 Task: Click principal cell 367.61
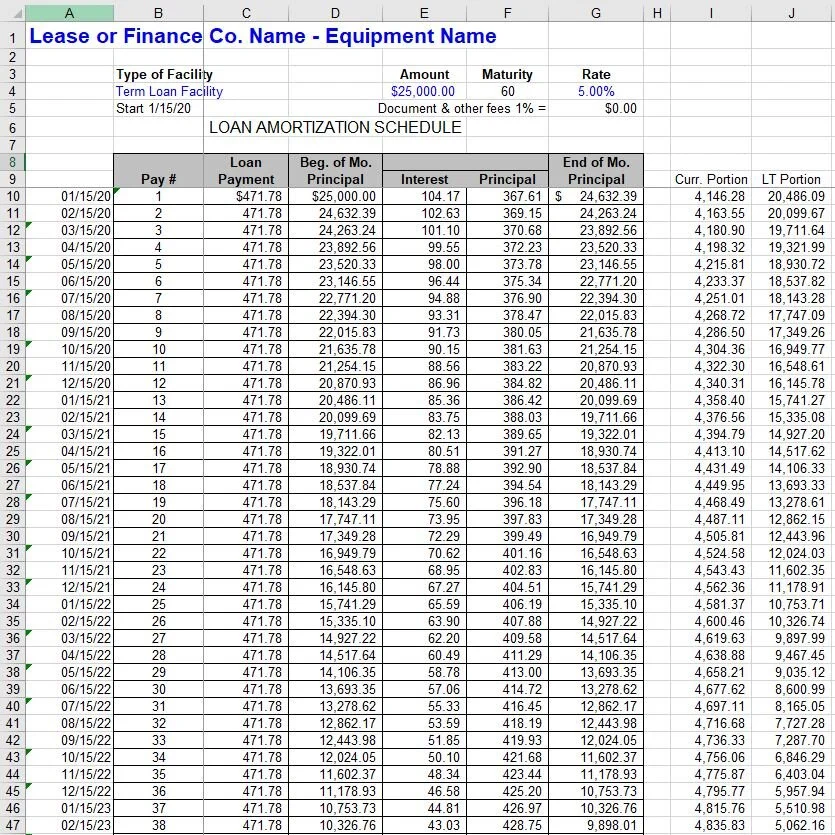click(x=507, y=196)
